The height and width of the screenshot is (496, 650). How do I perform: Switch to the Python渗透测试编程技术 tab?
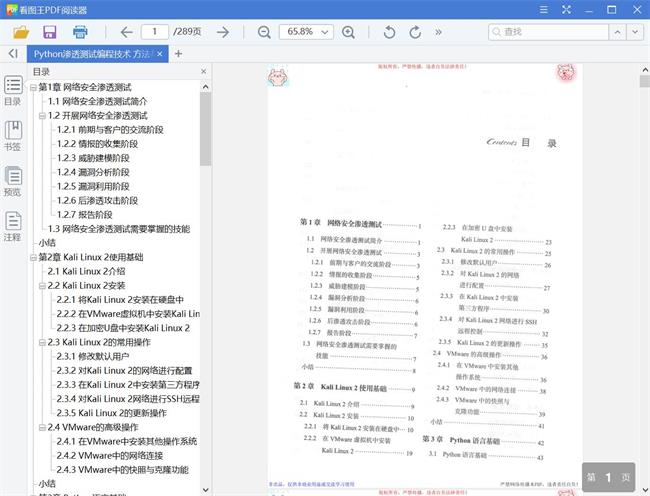click(93, 54)
